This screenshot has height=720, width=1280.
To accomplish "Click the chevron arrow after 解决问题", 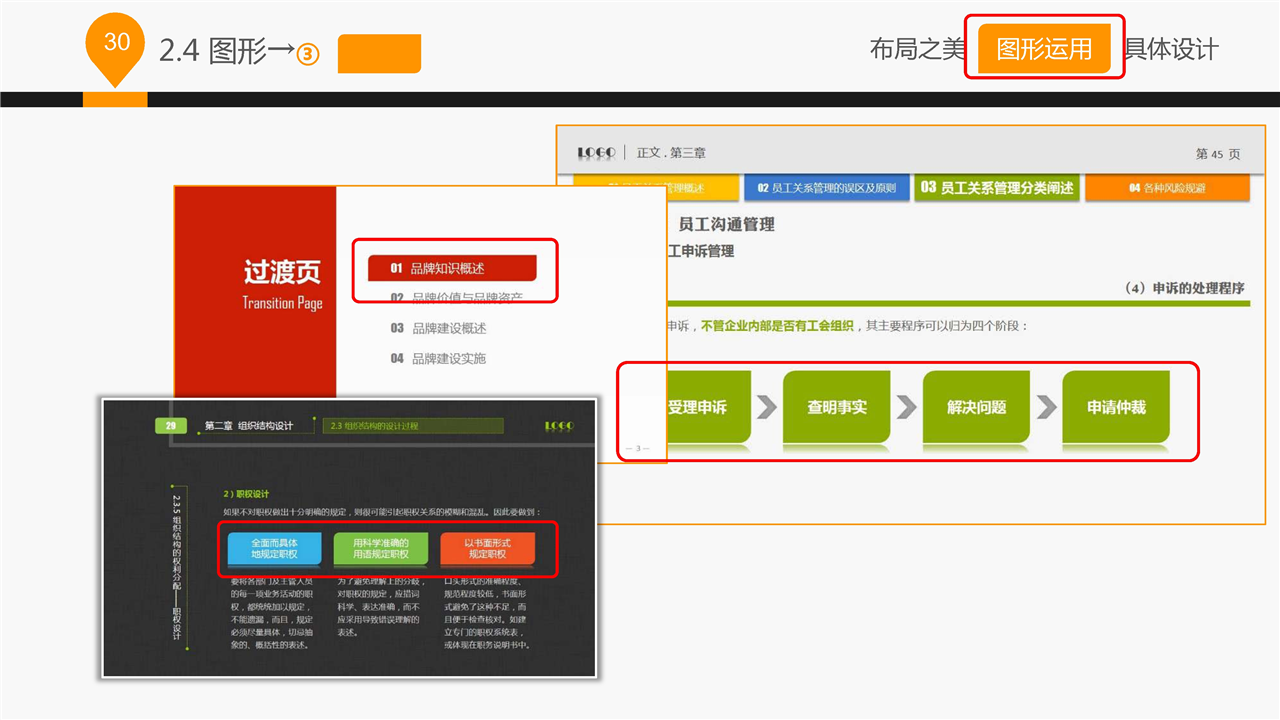I will coord(1046,407).
